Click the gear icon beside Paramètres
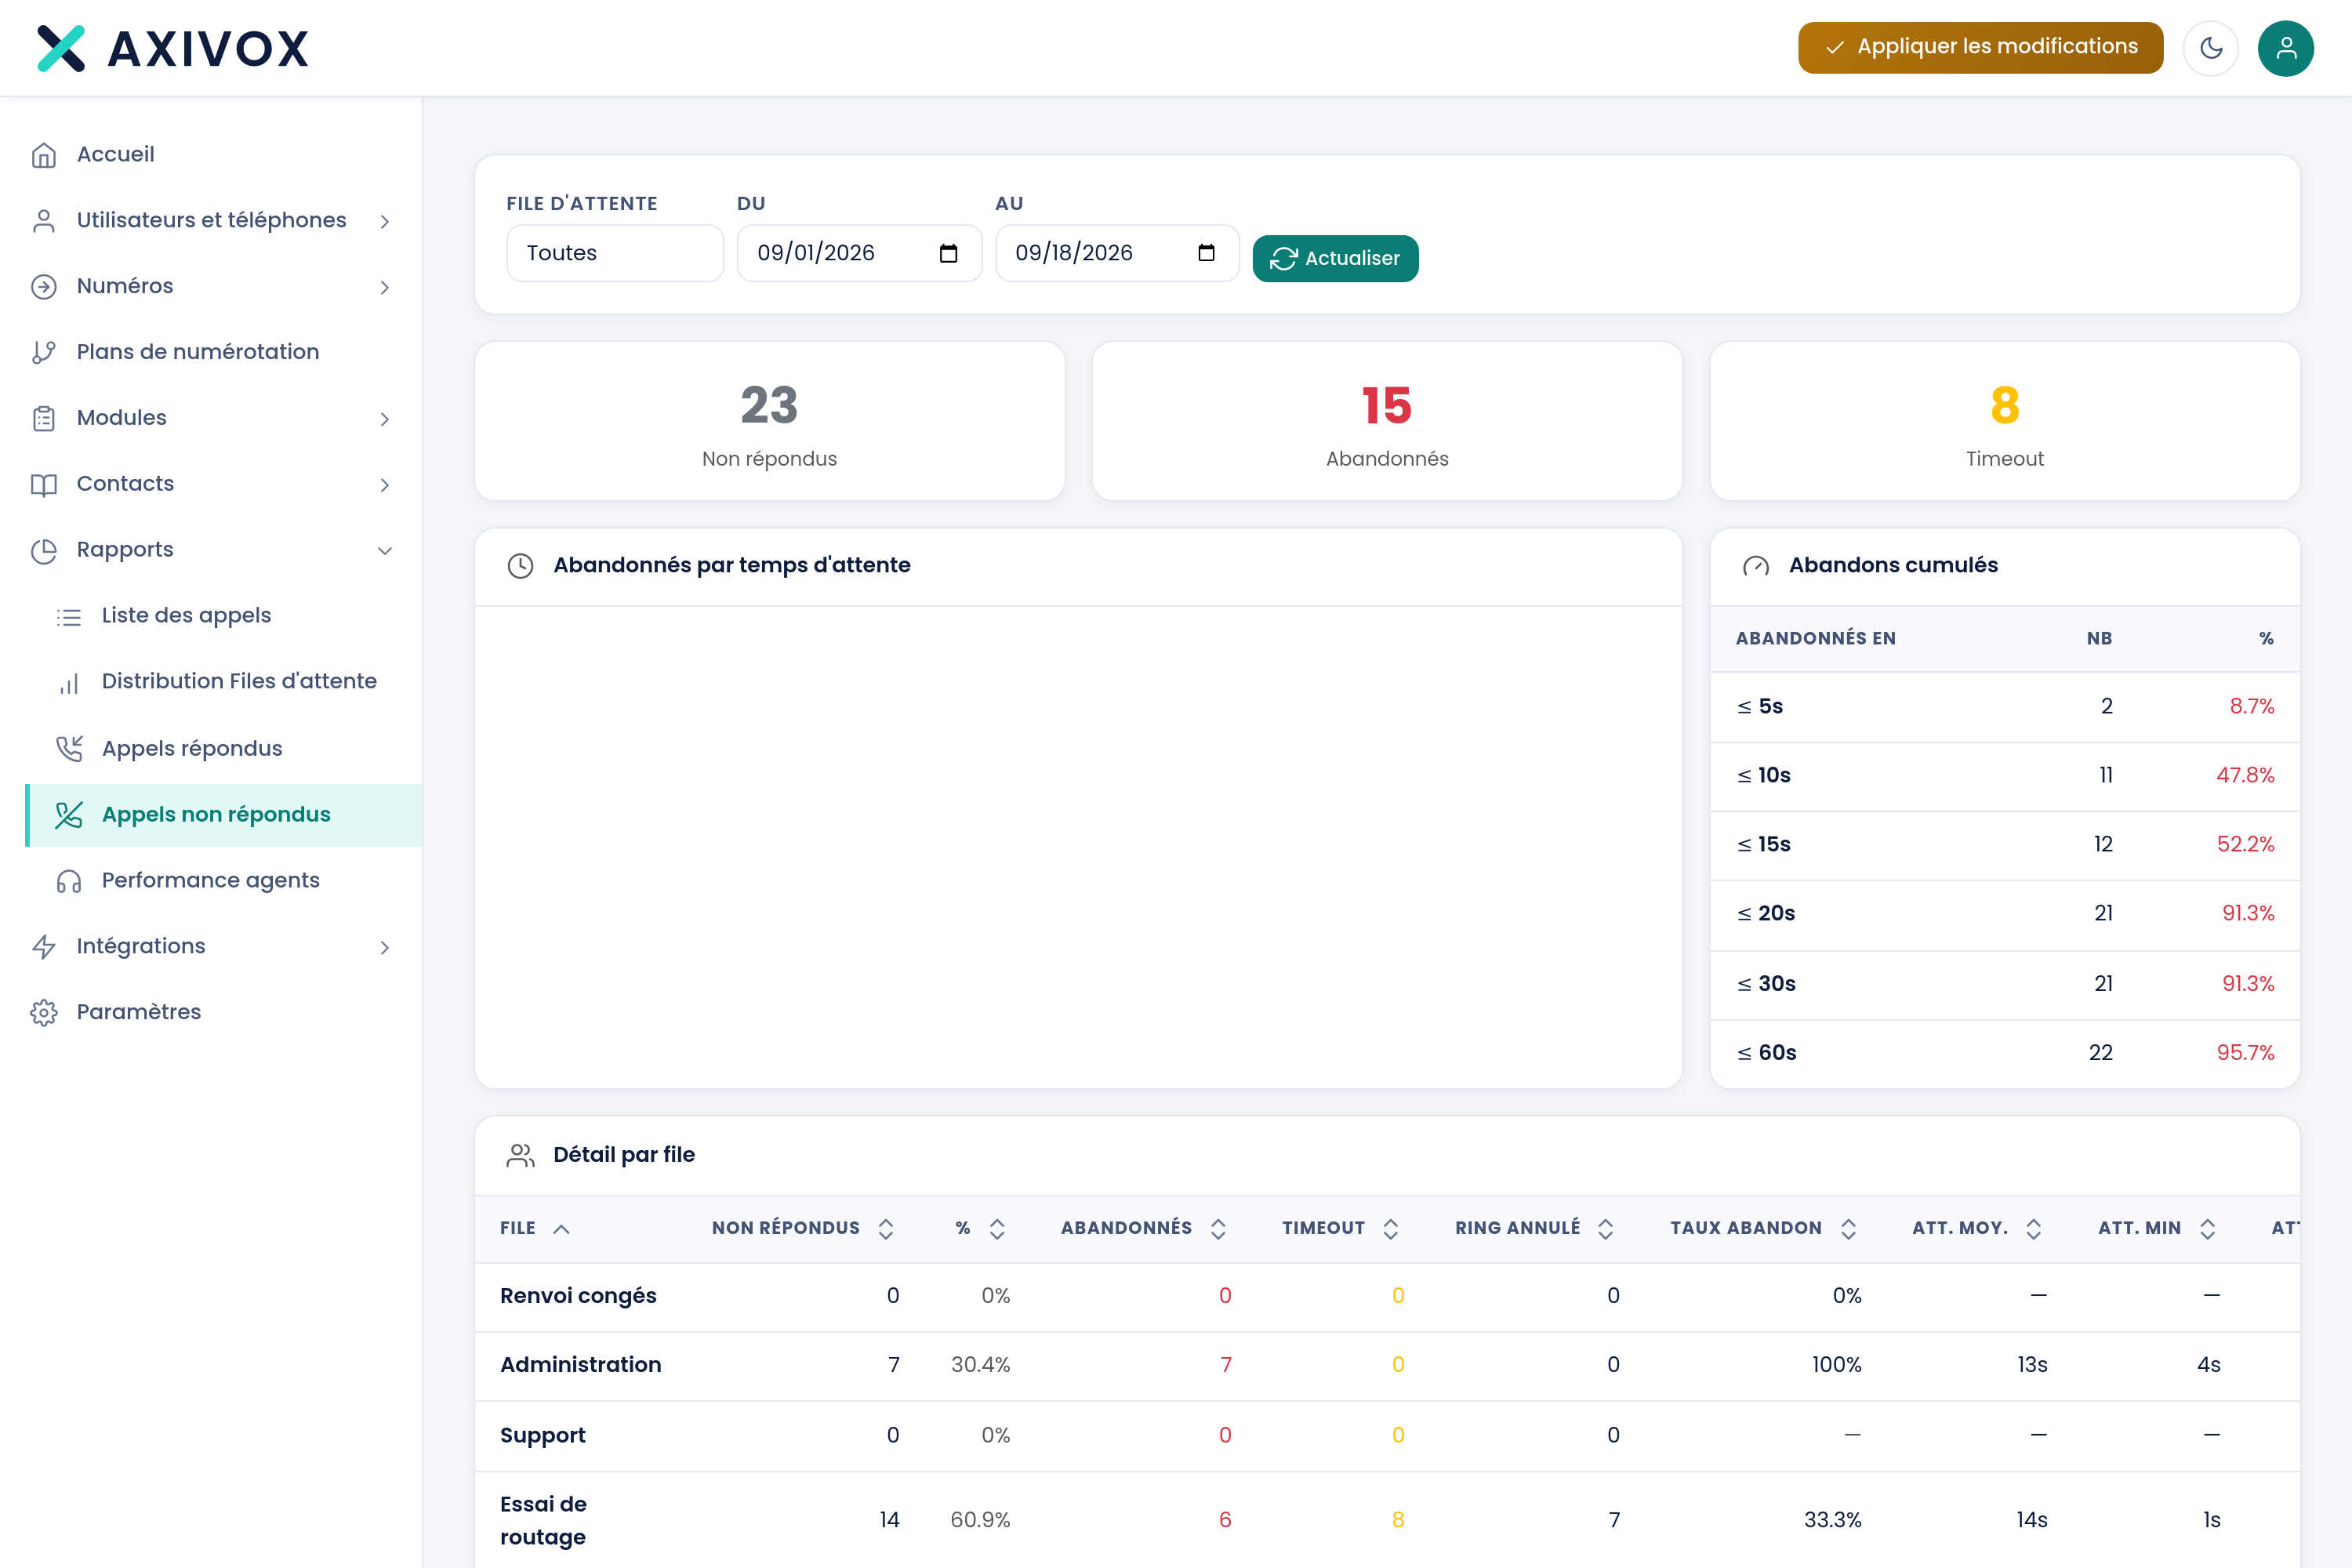2352x1568 pixels. [44, 1012]
